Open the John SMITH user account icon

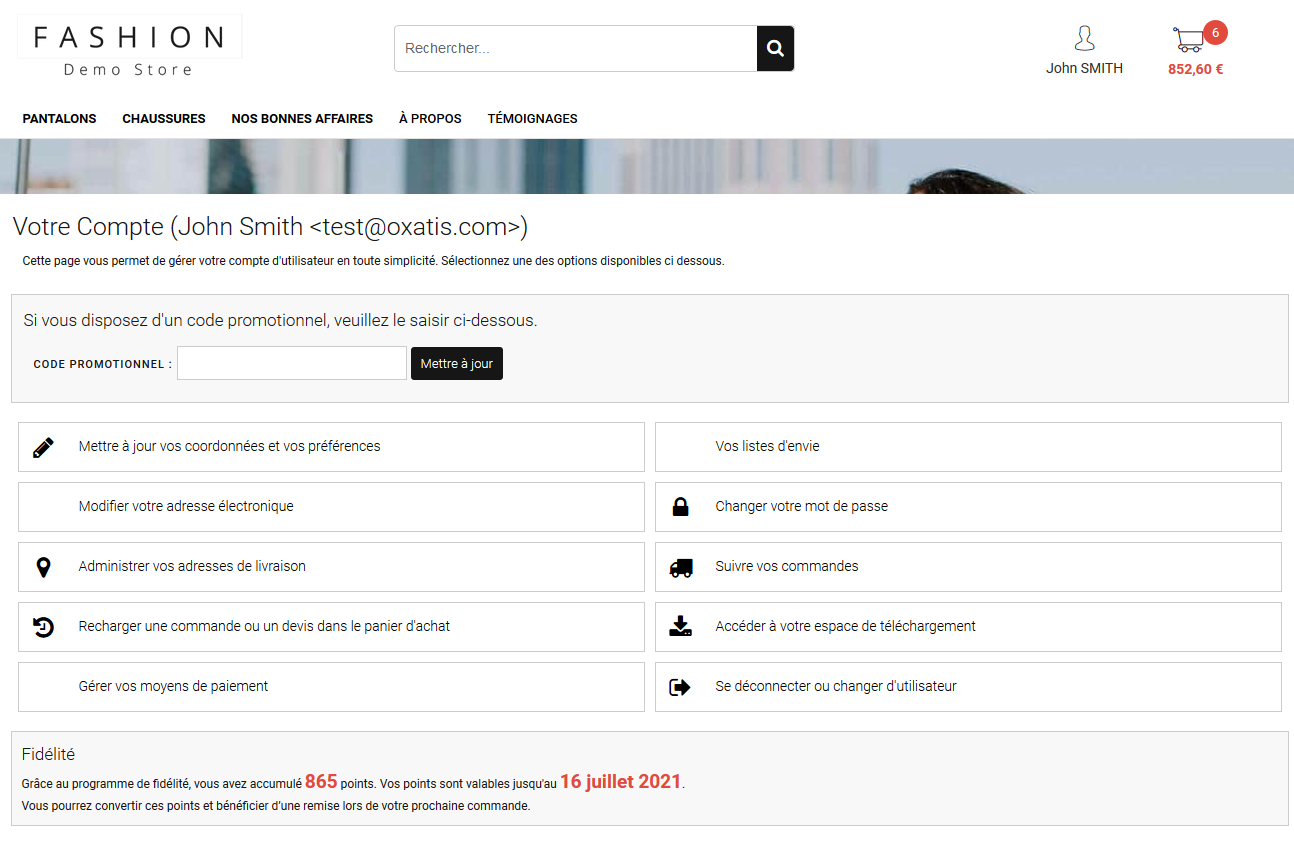[x=1084, y=39]
